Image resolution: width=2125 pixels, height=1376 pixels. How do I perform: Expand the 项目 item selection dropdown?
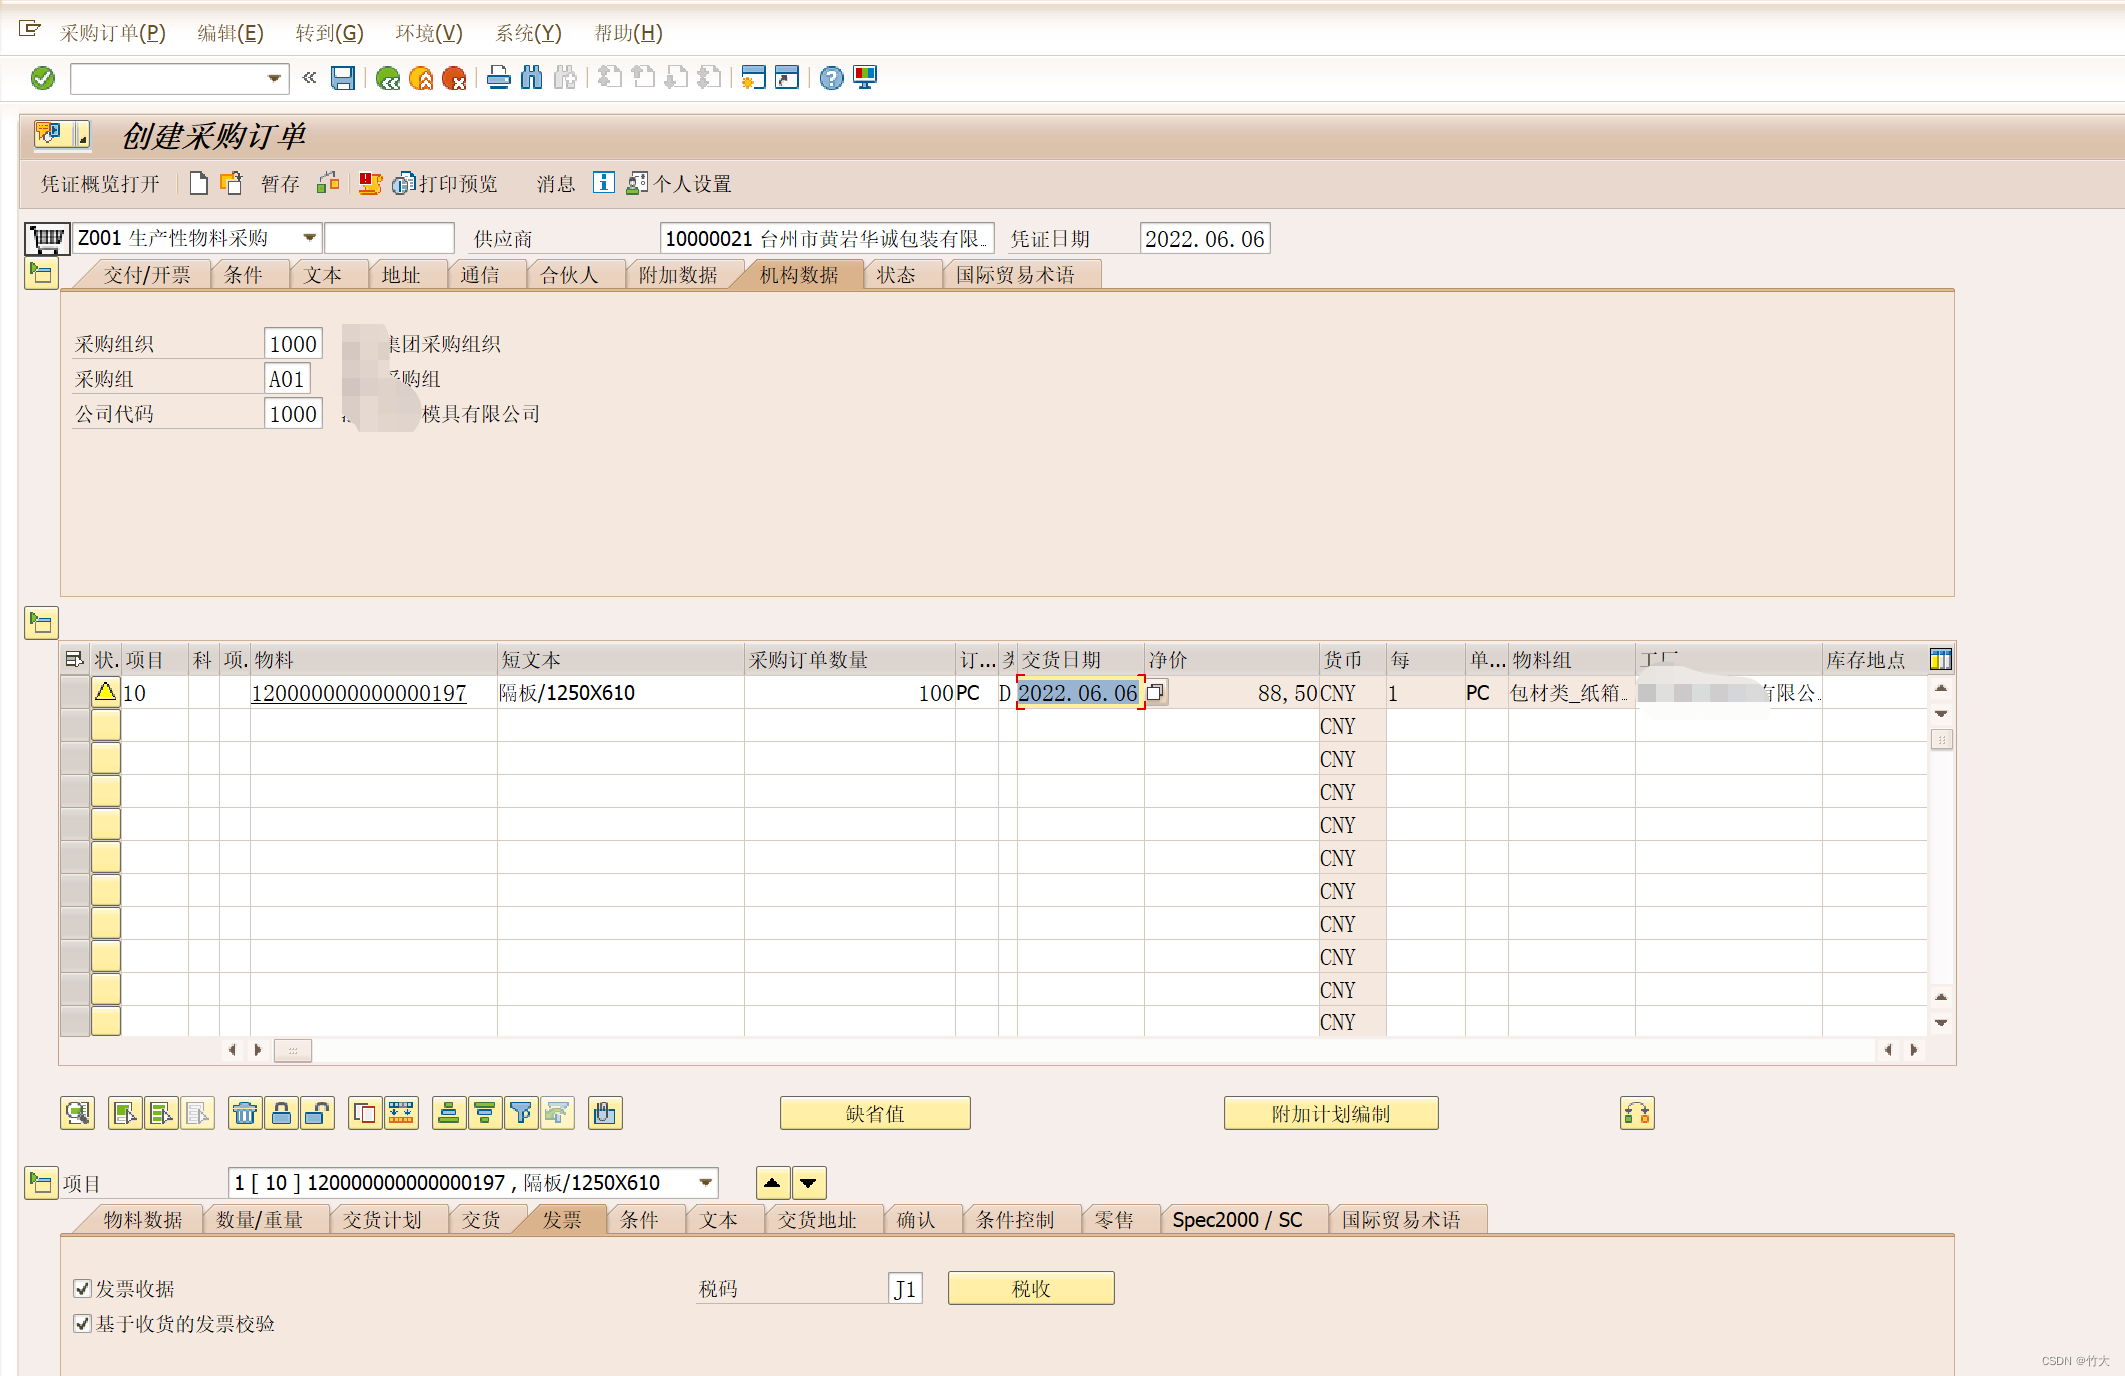(705, 1183)
